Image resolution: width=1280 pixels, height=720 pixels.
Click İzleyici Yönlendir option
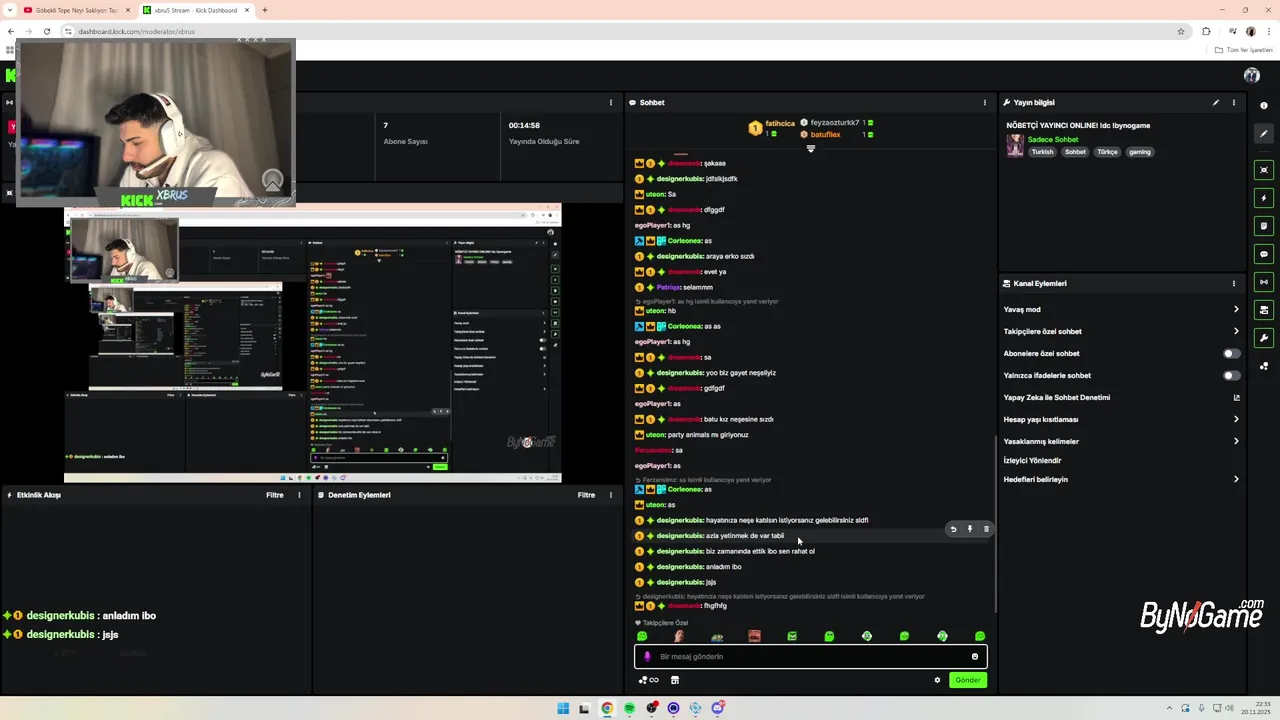point(1032,460)
